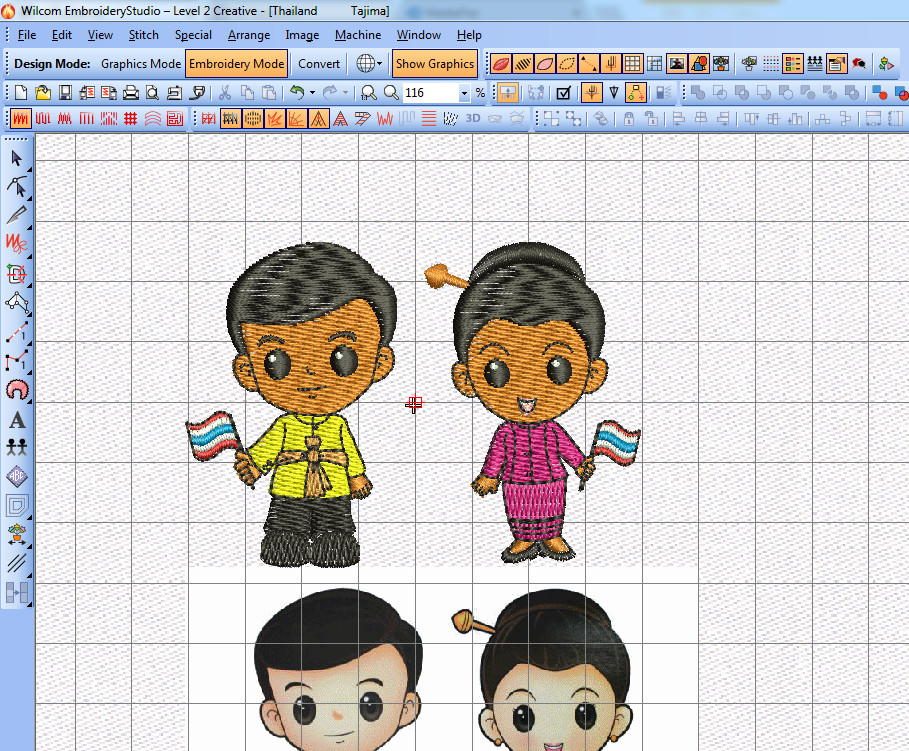This screenshot has width=909, height=751.
Task: Open the Options checkbox icon
Action: (563, 93)
